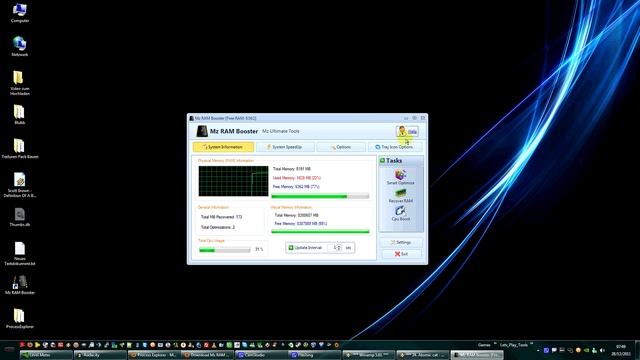Click the red 'Used Memory' text line
Viewport: 640px width, 360px height.
[297, 178]
